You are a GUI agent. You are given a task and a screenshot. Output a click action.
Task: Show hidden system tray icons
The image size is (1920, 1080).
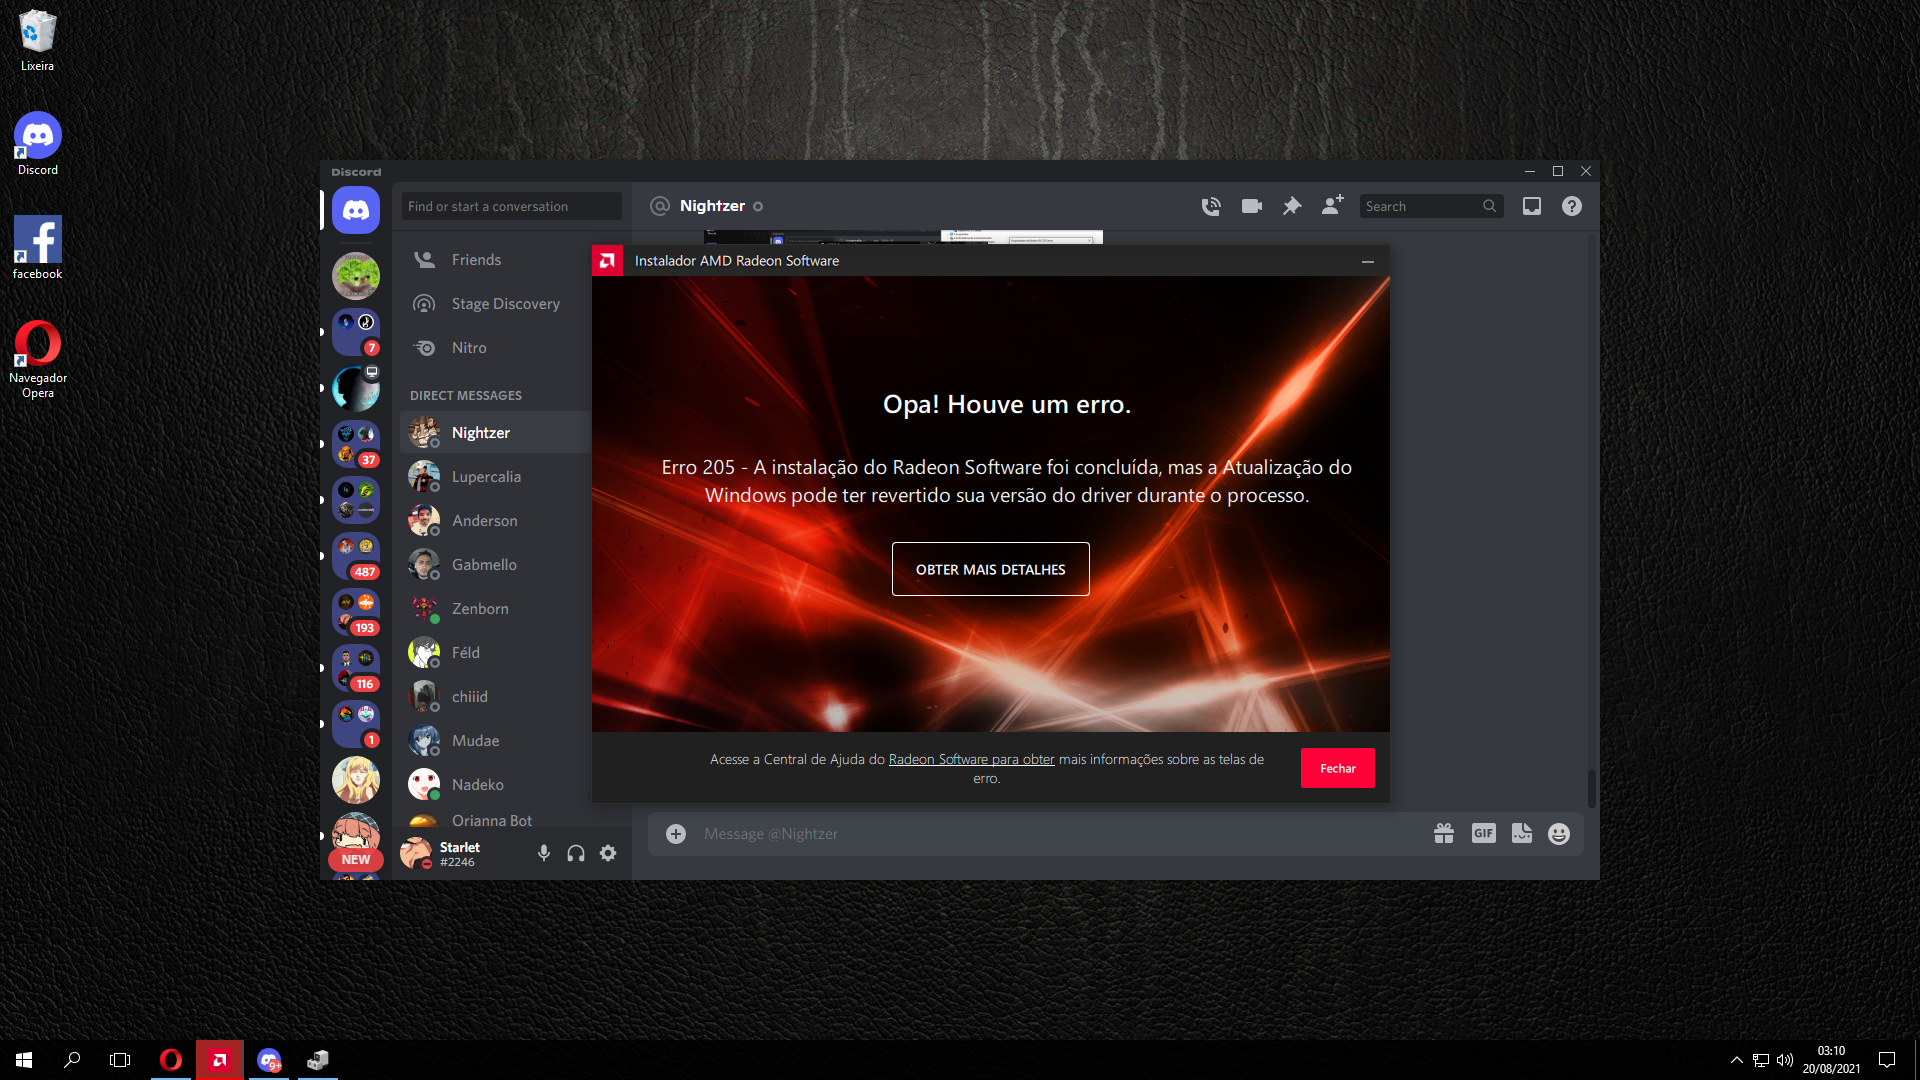(1737, 1060)
